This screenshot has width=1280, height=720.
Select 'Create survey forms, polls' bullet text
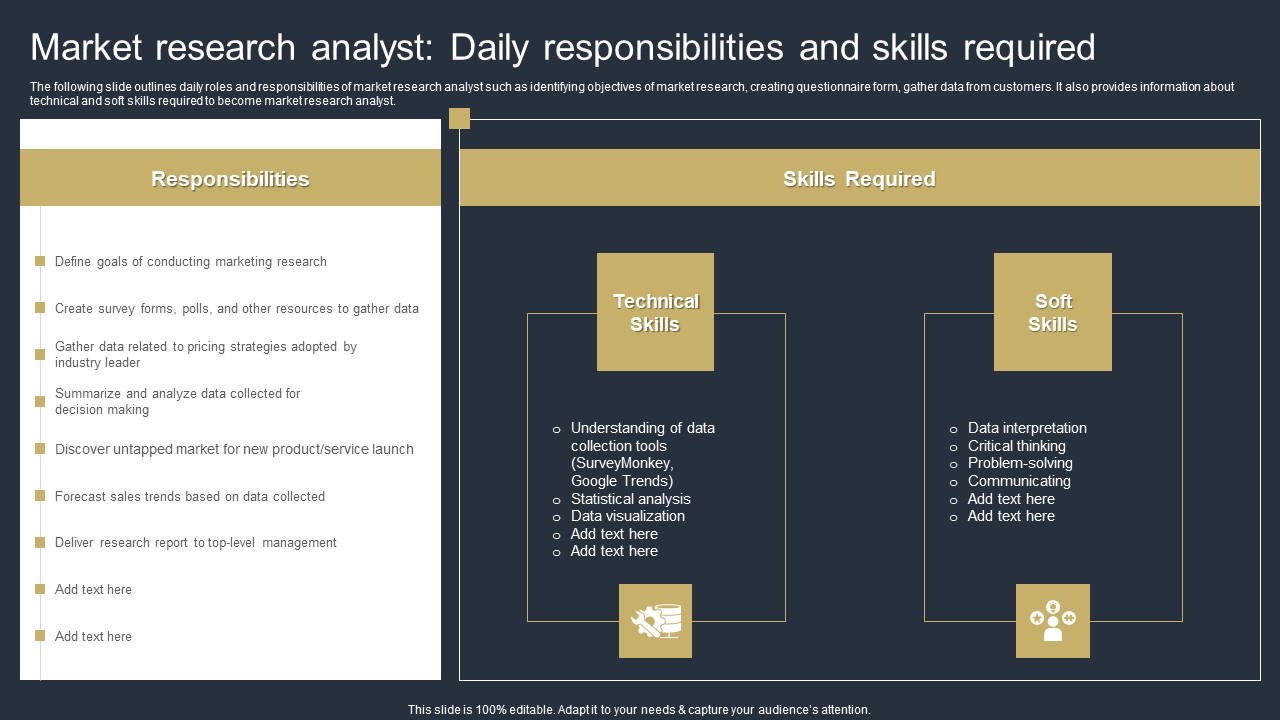[237, 309]
